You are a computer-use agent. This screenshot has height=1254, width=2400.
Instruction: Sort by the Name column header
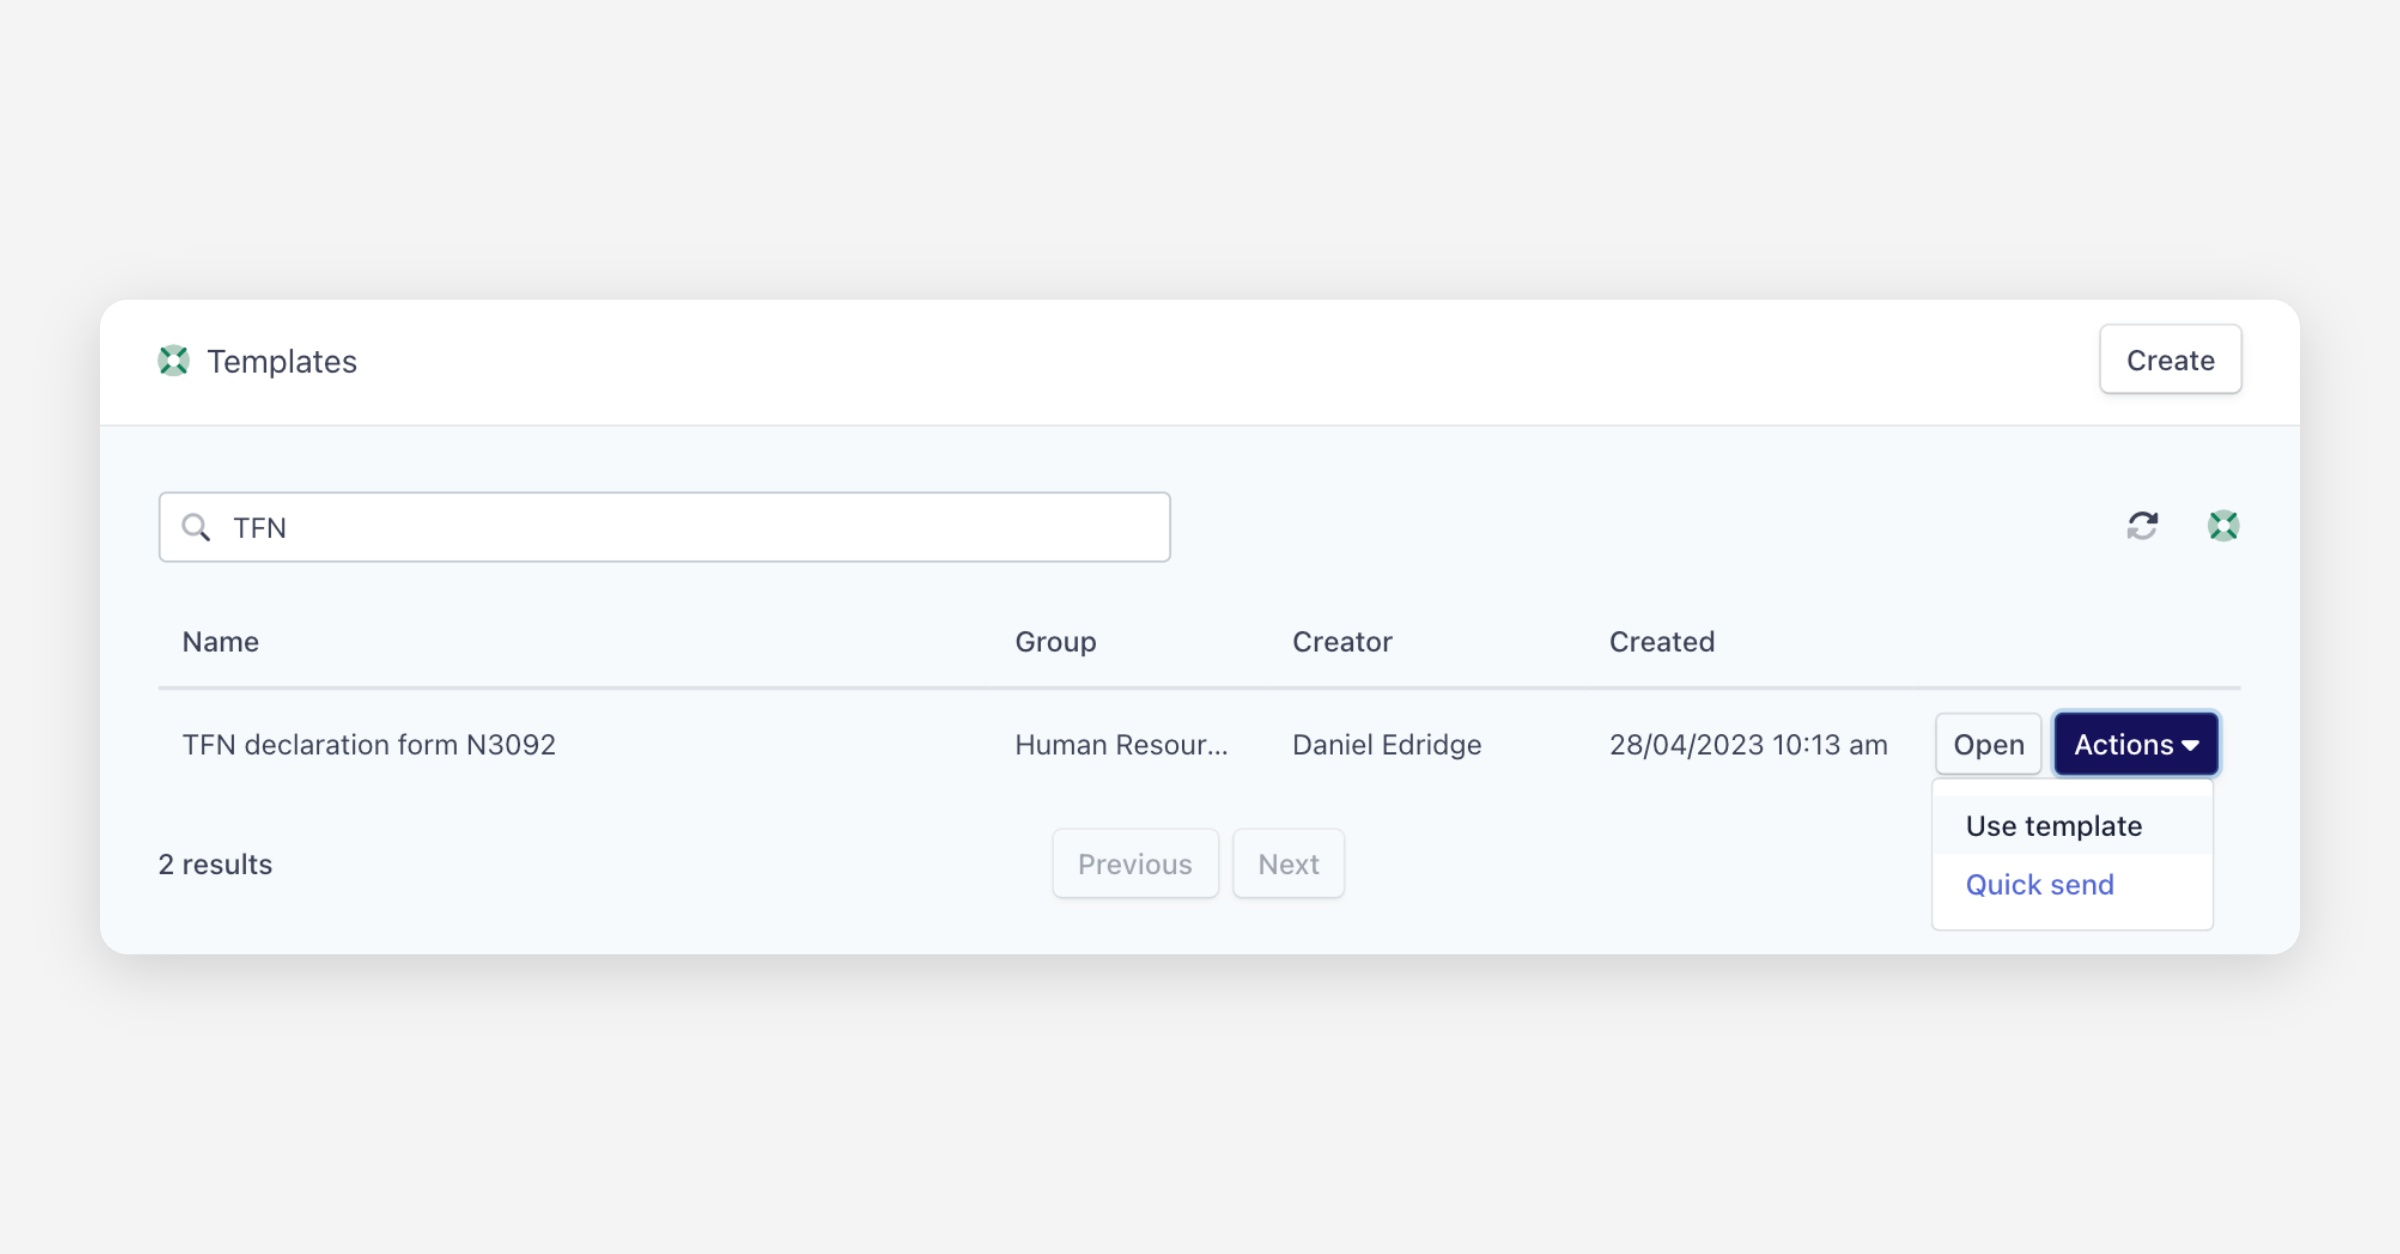point(220,642)
